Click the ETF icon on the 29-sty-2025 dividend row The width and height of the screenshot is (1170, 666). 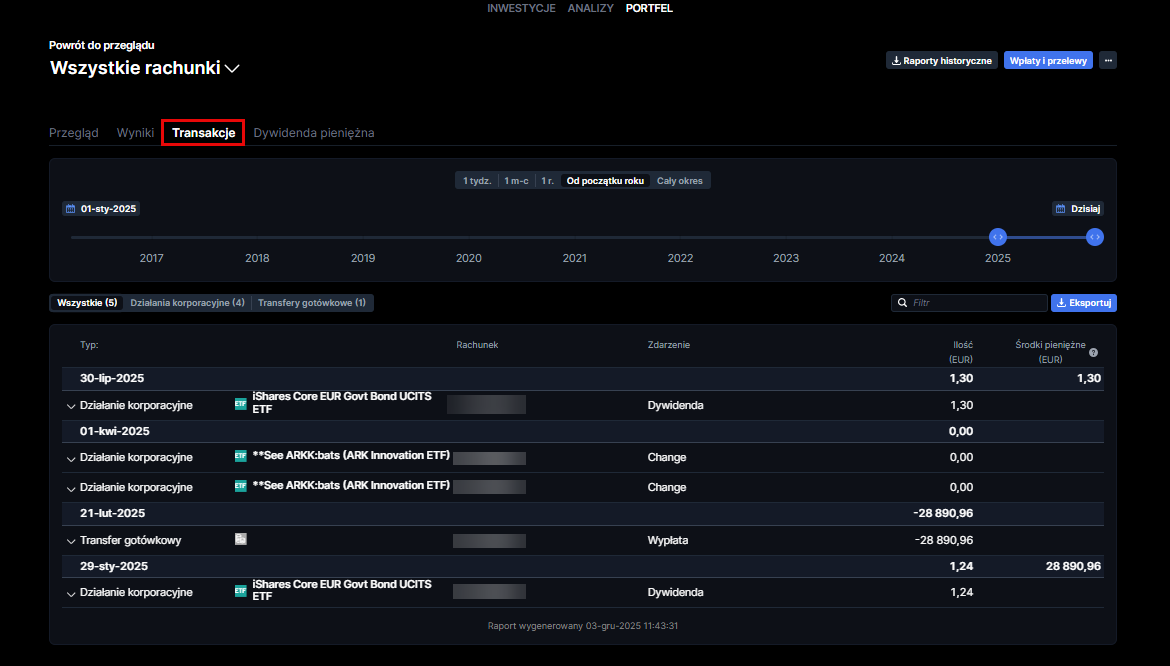240,591
